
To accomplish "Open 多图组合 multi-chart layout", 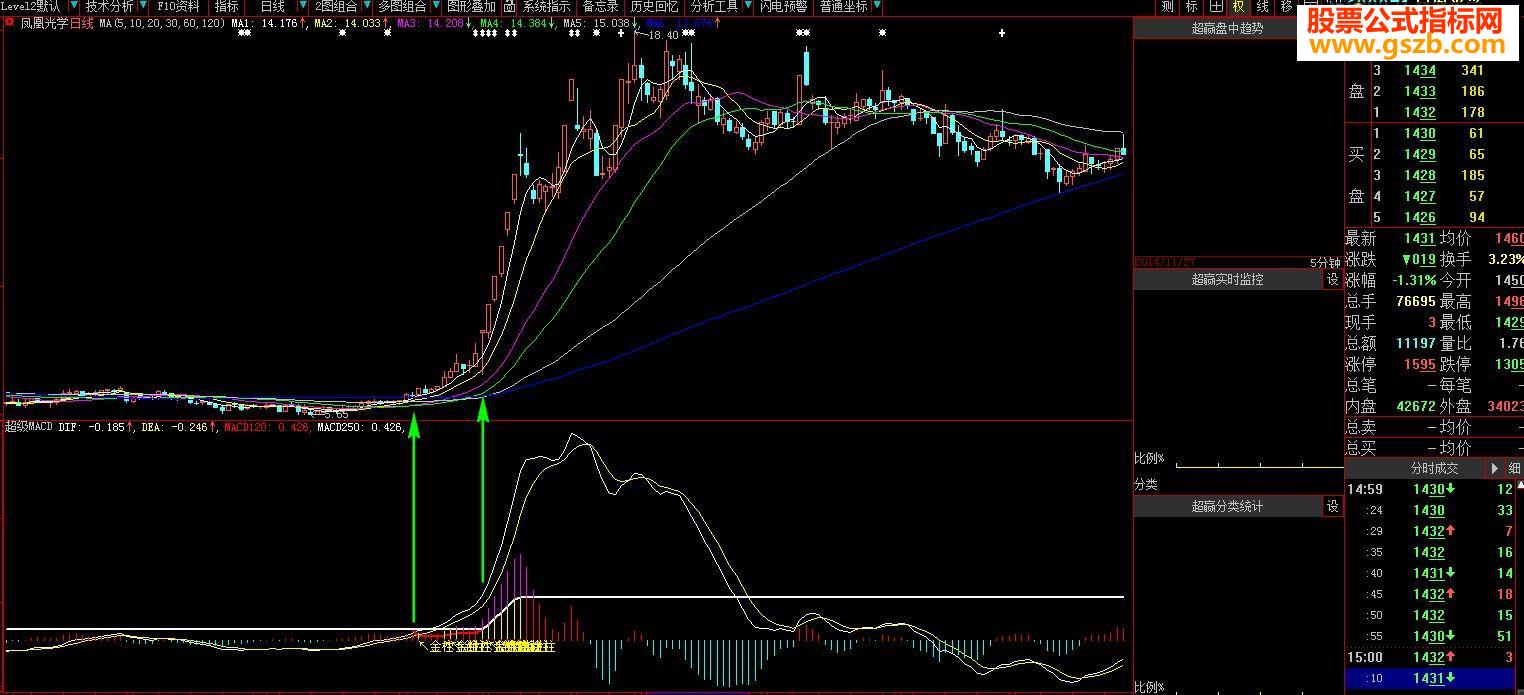I will point(401,6).
